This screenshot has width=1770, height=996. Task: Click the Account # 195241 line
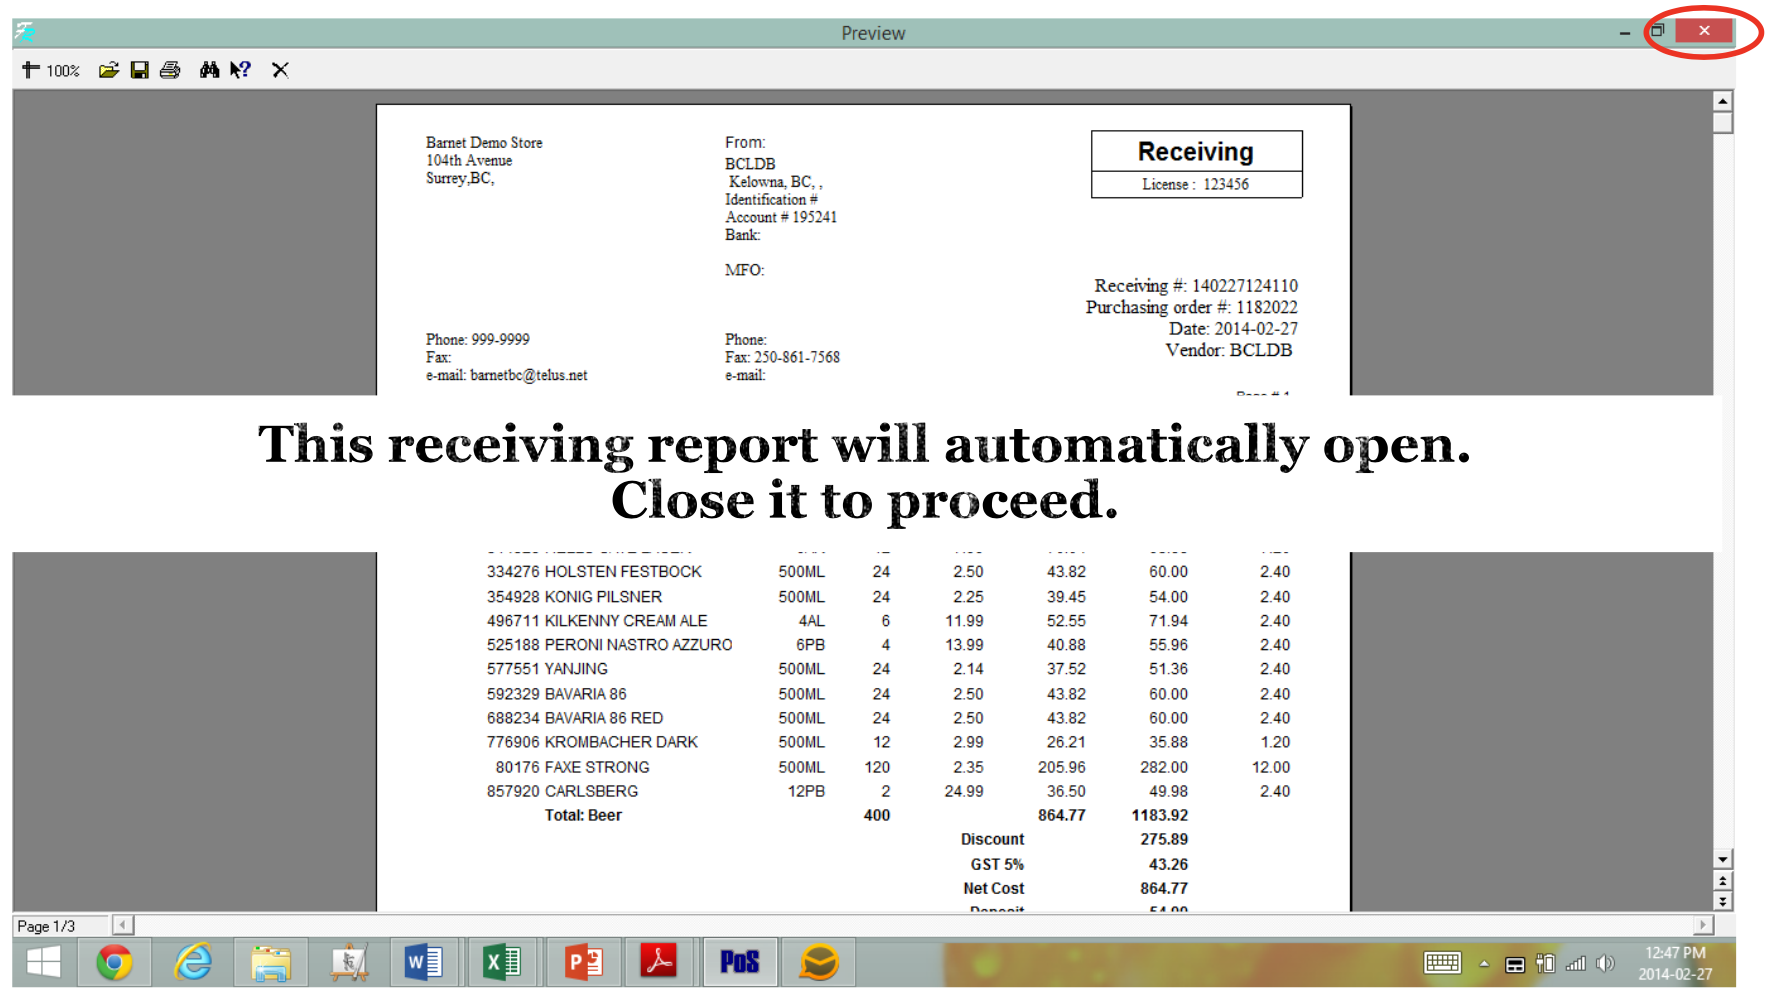pos(781,217)
